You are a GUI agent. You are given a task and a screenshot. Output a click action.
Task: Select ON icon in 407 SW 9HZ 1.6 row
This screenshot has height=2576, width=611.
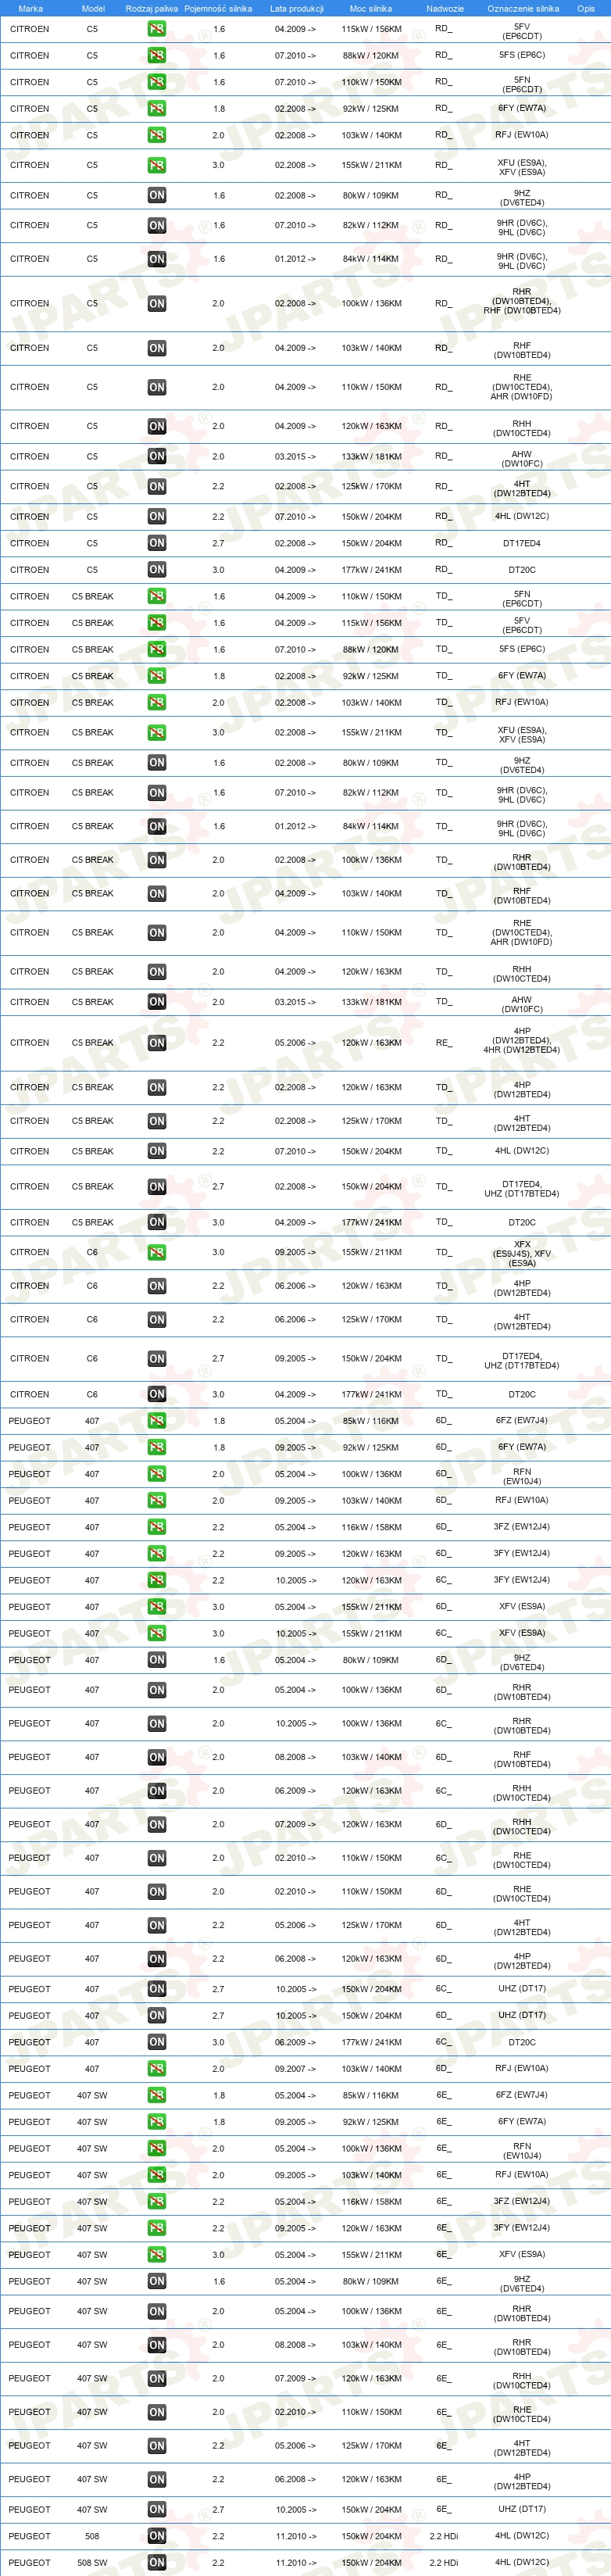[157, 2282]
